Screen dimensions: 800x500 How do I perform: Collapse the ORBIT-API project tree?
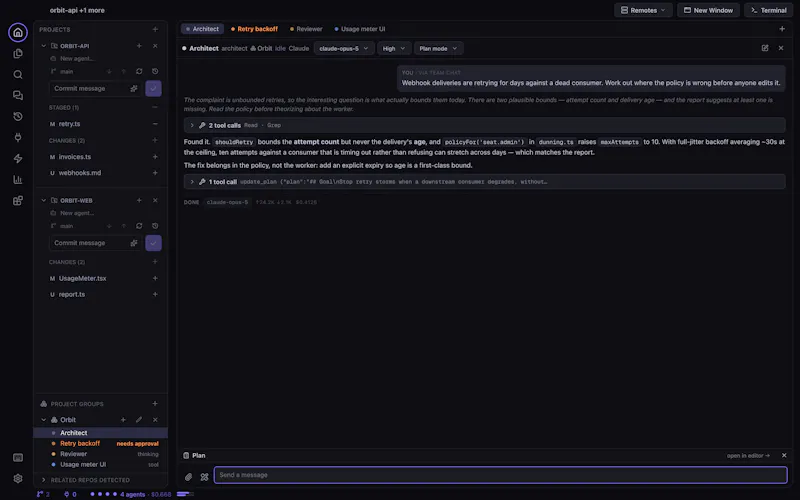pyautogui.click(x=43, y=46)
